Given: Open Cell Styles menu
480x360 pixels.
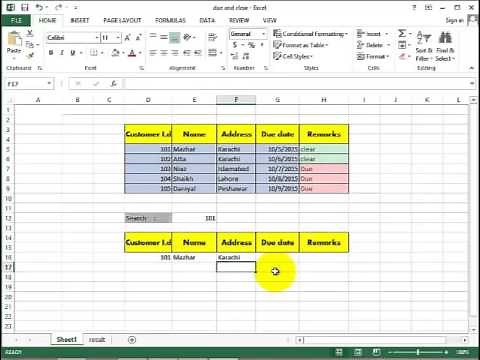Looking at the screenshot, I should 292,56.
